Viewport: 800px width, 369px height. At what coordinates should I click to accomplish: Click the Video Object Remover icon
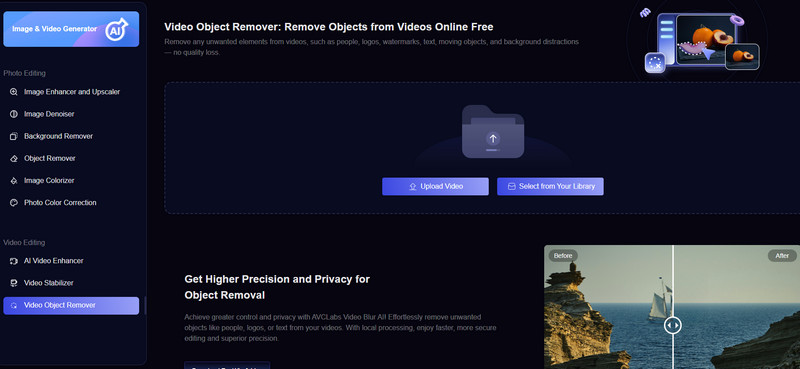(x=14, y=305)
